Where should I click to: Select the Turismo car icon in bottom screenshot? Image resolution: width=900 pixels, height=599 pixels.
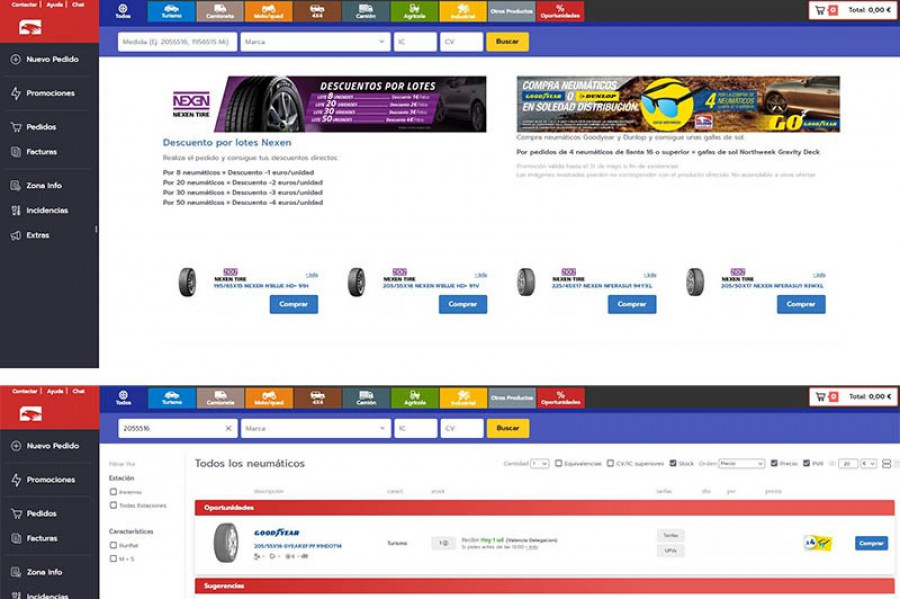[172, 395]
